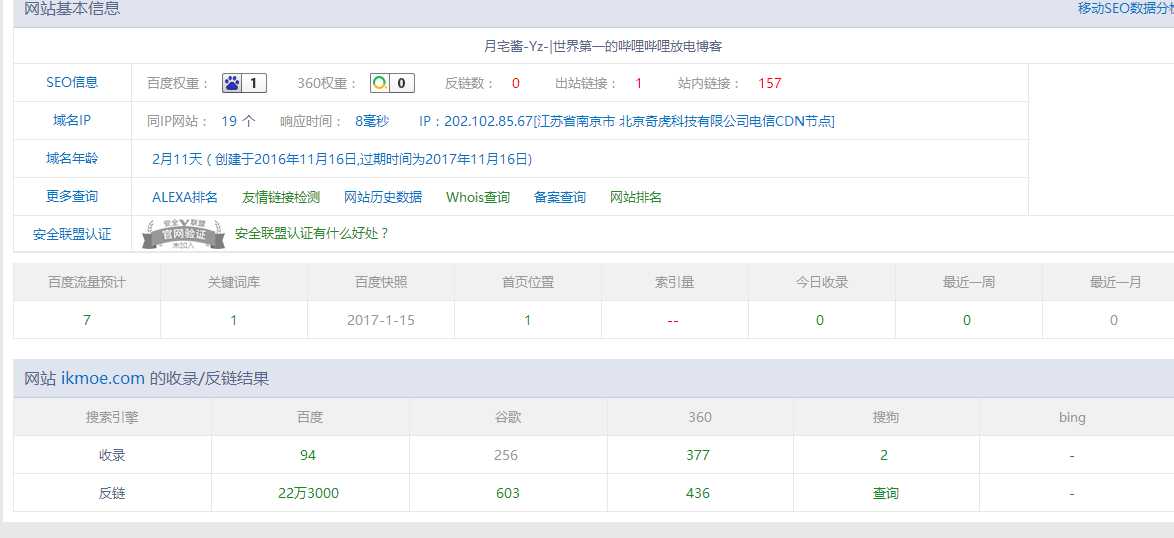This screenshot has height=538, width=1174.
Task: Click the 搜狗 反链 查询 link
Action: 886,493
